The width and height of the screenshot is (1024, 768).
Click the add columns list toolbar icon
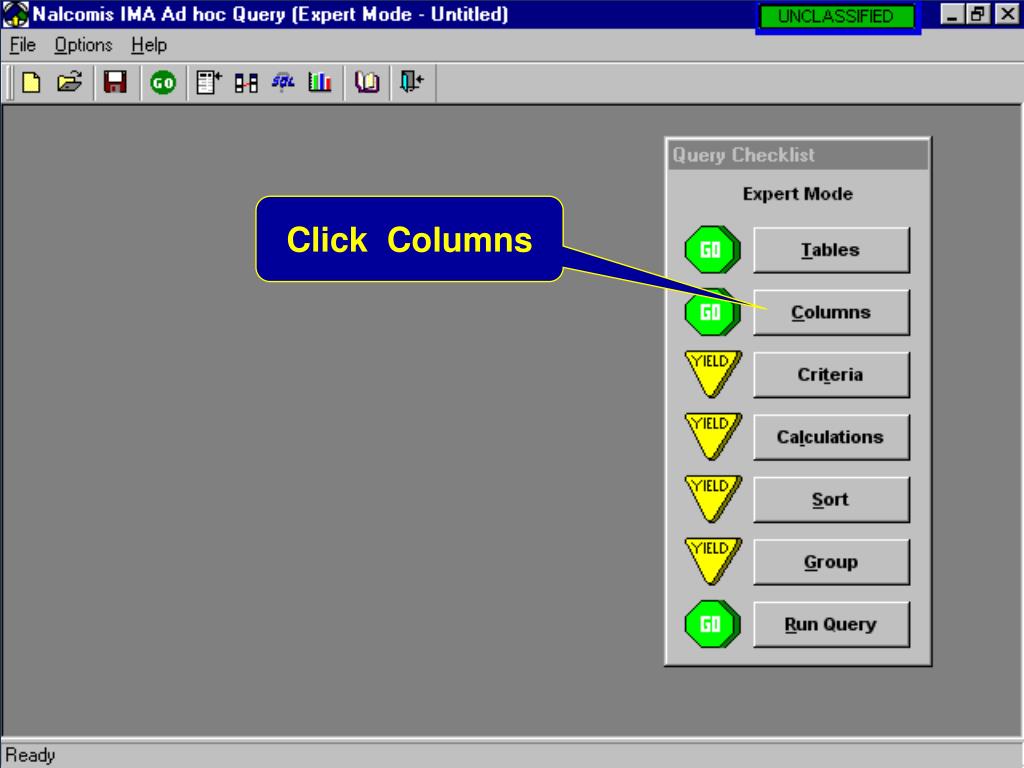coord(209,83)
